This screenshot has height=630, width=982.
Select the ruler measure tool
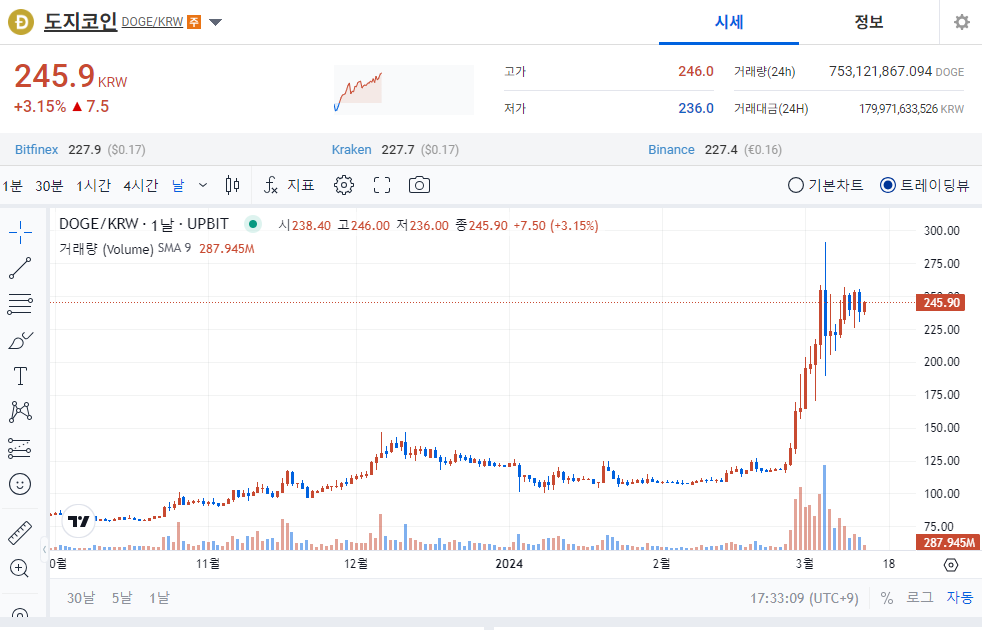pos(20,533)
